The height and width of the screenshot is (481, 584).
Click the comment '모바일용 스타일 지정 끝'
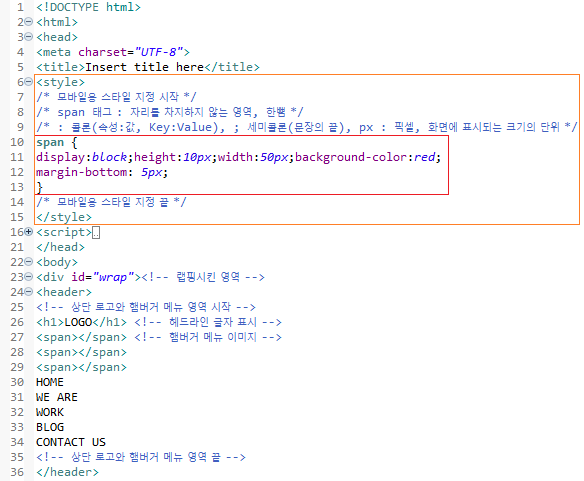[x=111, y=202]
